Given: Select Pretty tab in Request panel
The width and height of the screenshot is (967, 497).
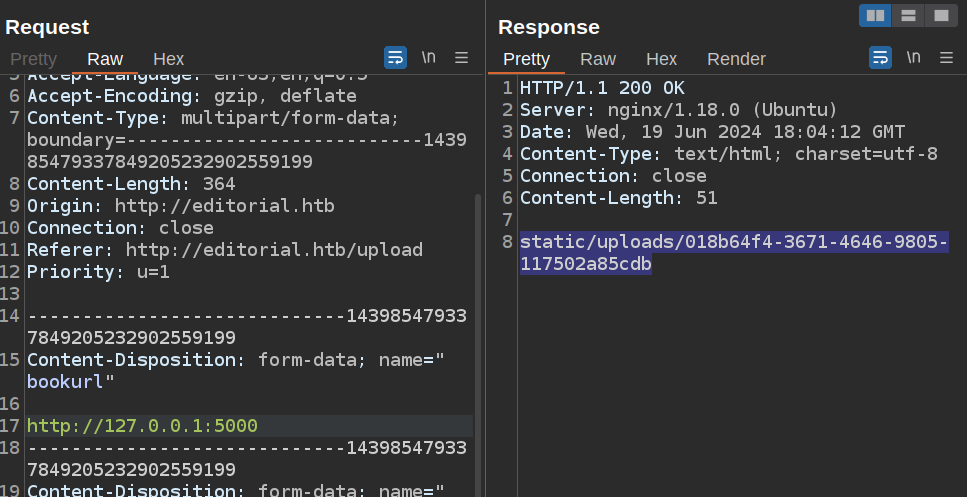Looking at the screenshot, I should (33, 59).
